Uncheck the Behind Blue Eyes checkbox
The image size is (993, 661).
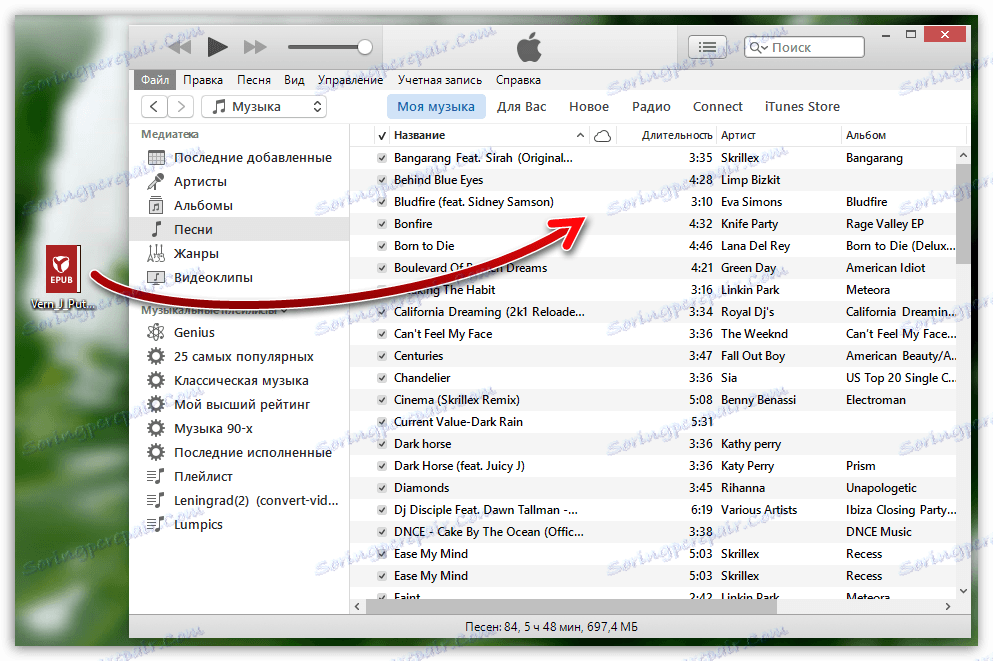(382, 180)
